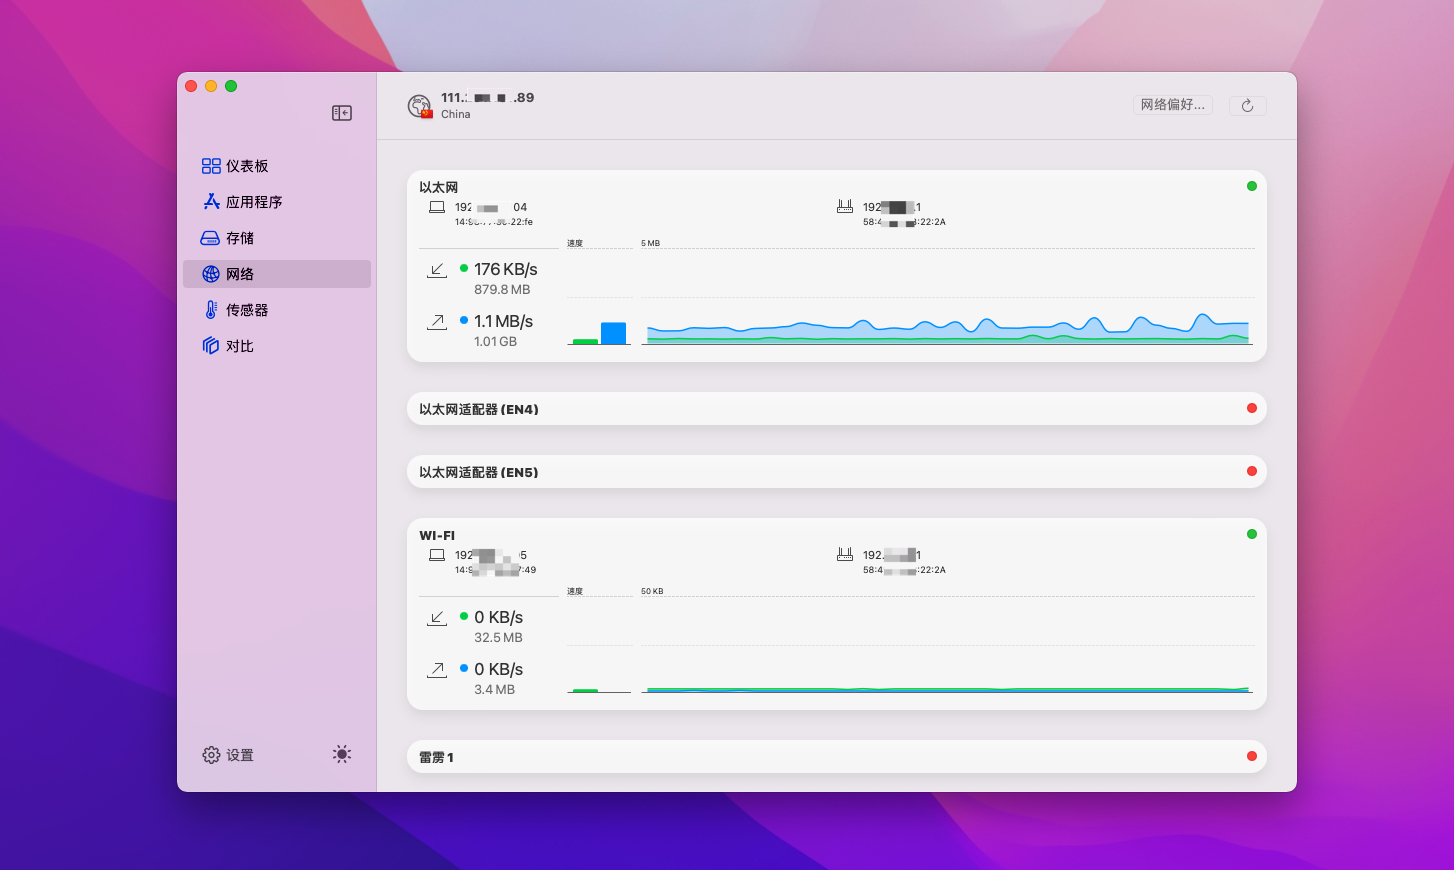Image resolution: width=1454 pixels, height=870 pixels.
Task: Click the globe icon with China flag
Action: click(420, 106)
